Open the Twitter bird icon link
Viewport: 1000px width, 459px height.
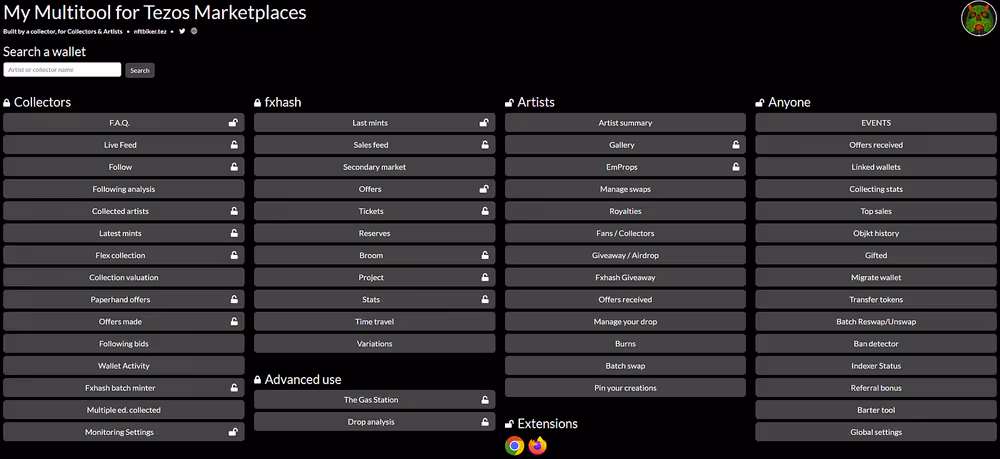[182, 31]
